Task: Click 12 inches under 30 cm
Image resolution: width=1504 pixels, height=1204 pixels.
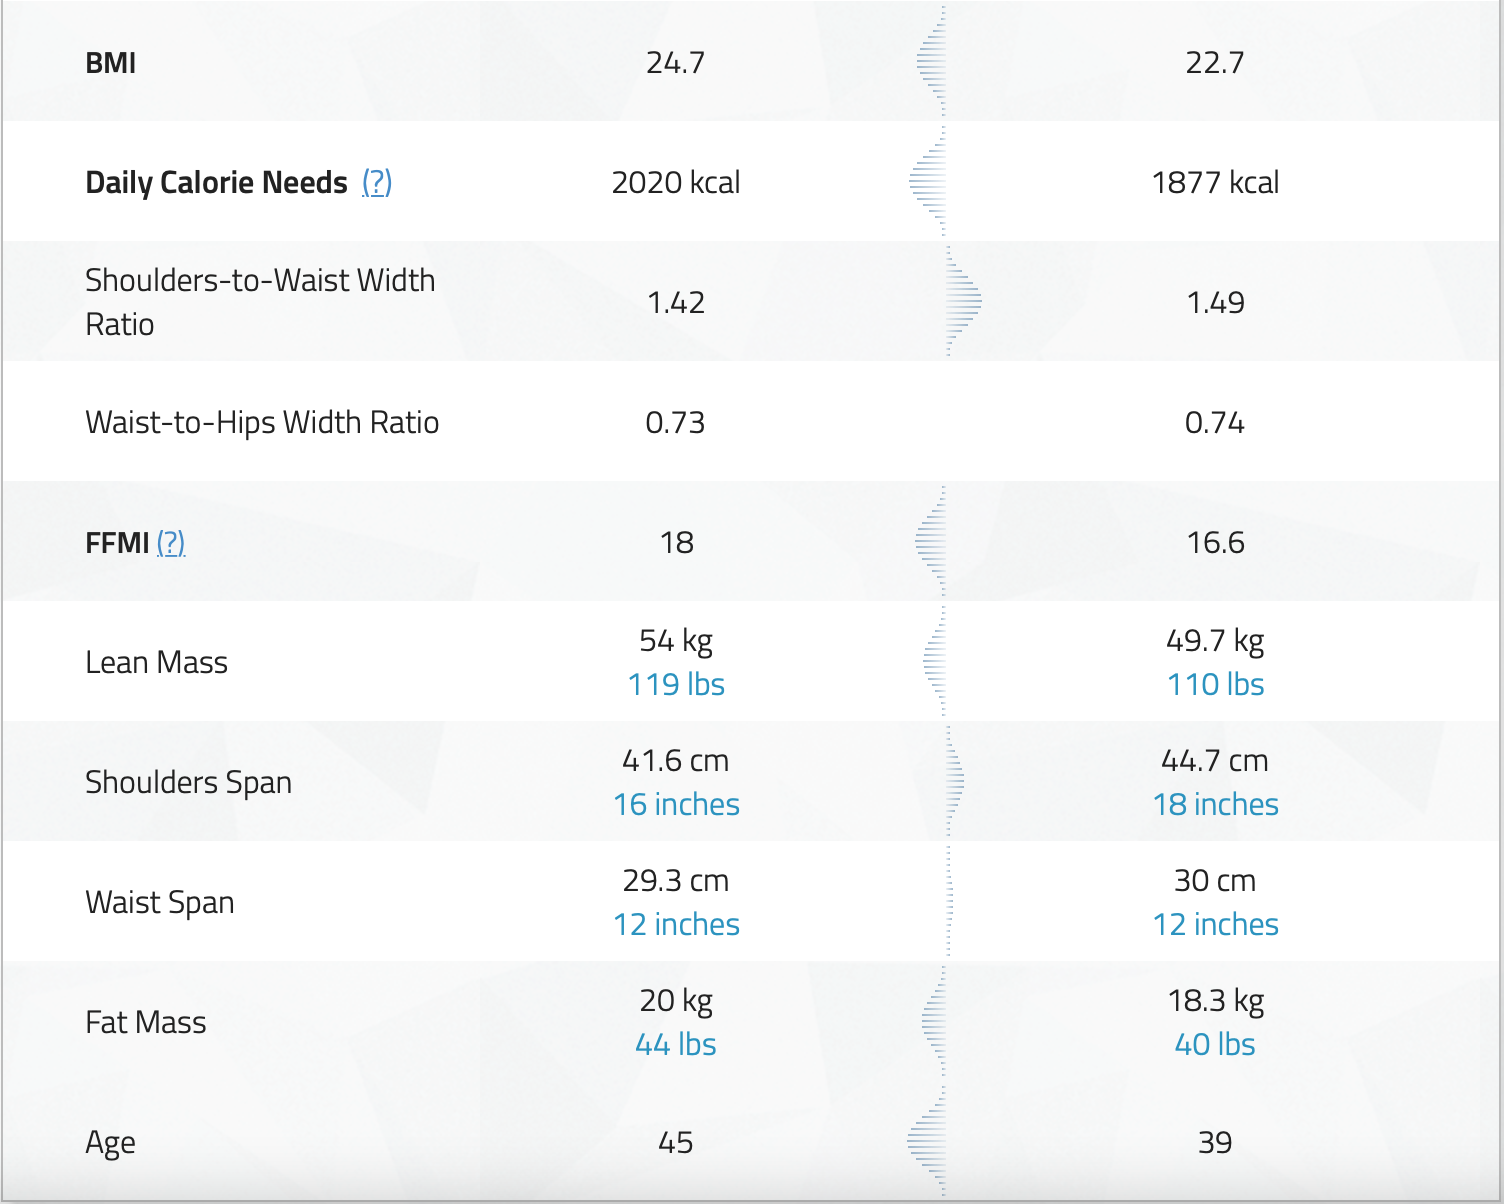Action: [1215, 924]
